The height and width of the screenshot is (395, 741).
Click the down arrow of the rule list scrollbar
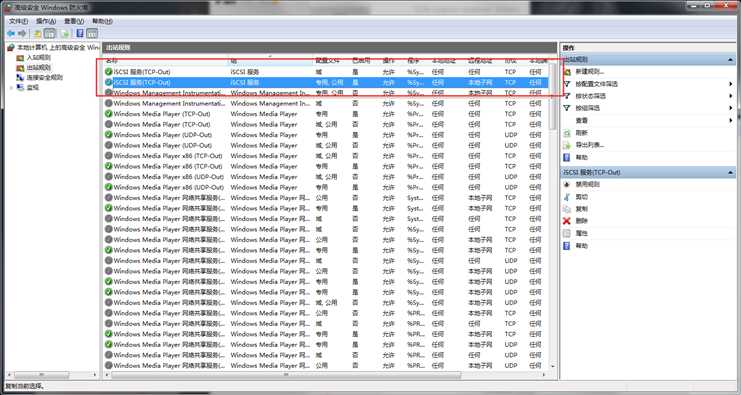553,366
